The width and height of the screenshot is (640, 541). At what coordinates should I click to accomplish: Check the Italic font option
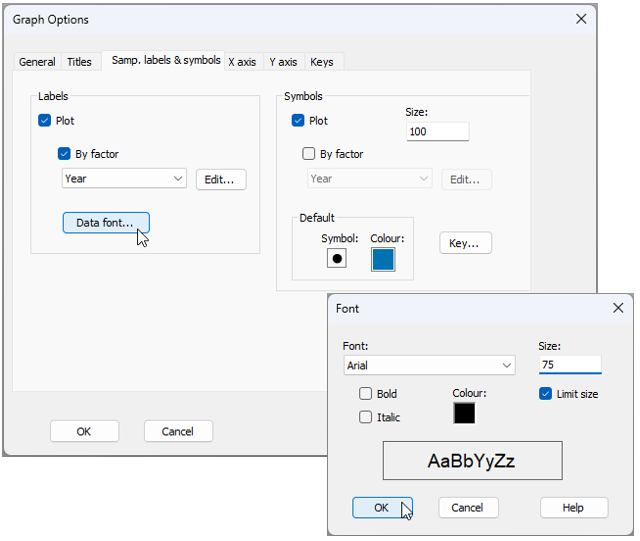coord(366,417)
